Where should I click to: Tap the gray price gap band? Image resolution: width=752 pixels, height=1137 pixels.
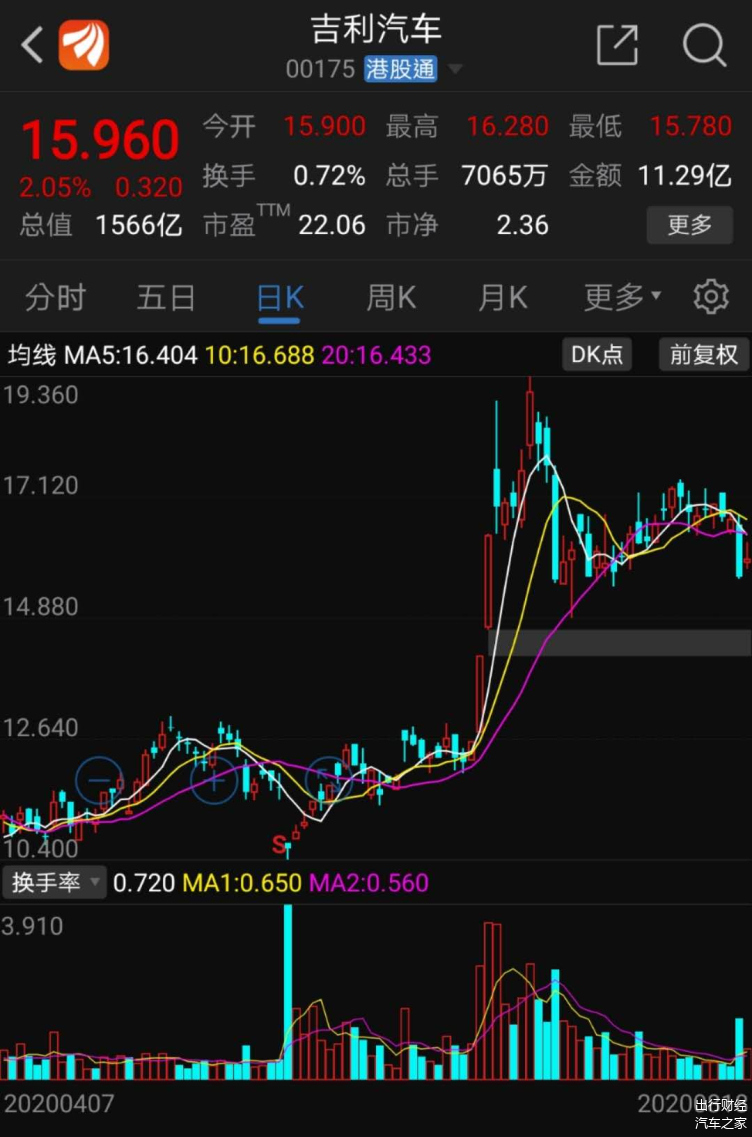click(620, 642)
